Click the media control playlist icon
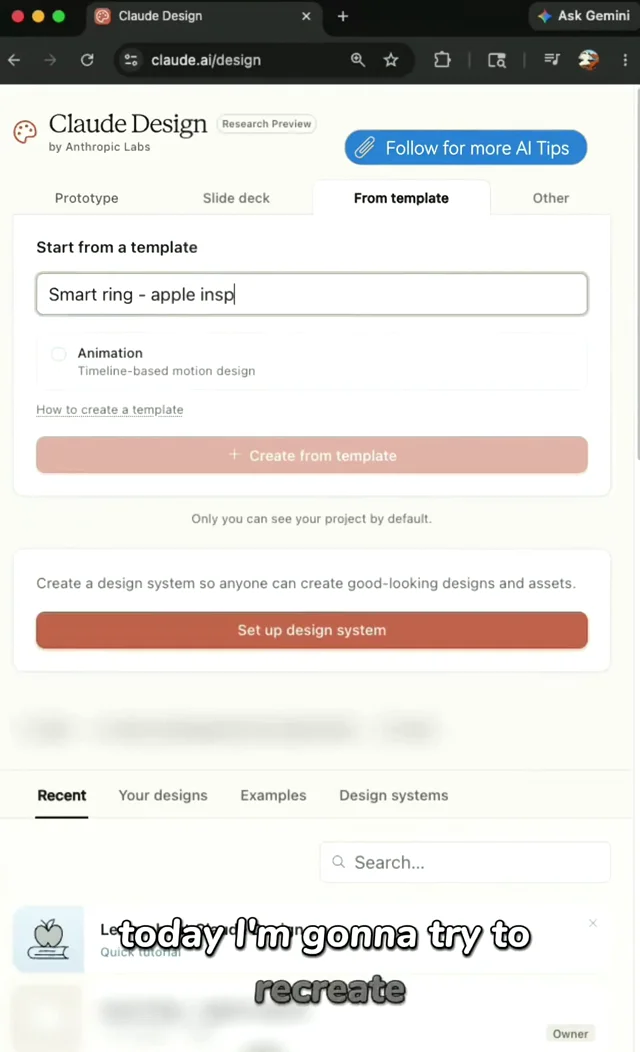Image resolution: width=640 pixels, height=1052 pixels. pyautogui.click(x=551, y=60)
